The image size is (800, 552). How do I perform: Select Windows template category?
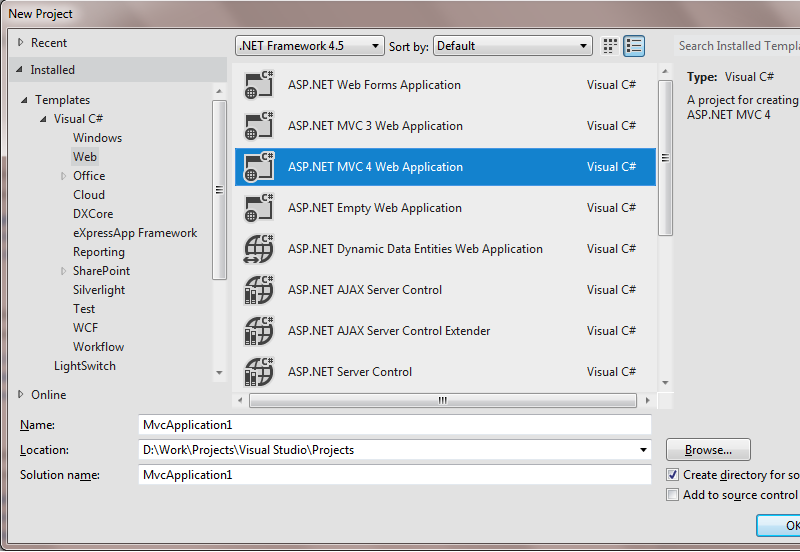[97, 138]
